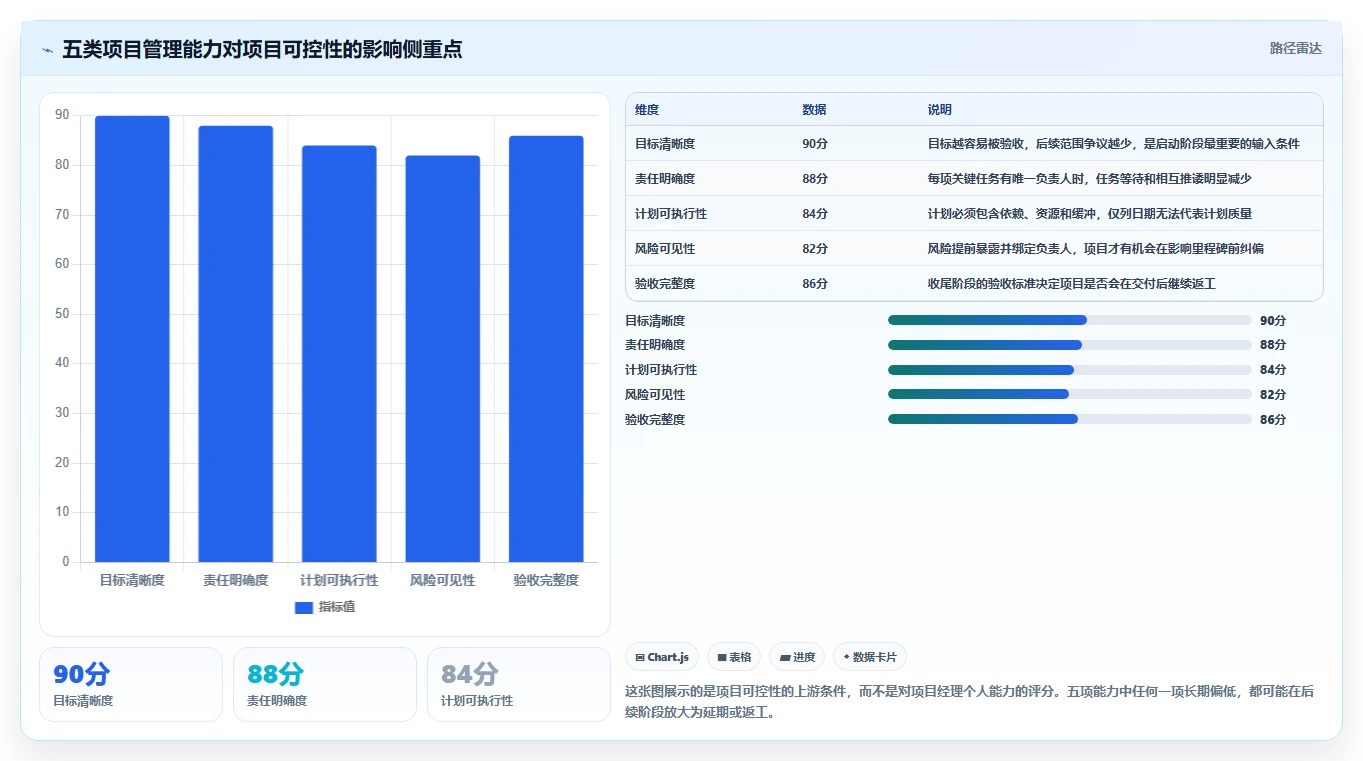Select the 数据卡片 tag
The image size is (1363, 761).
pyautogui.click(x=870, y=657)
